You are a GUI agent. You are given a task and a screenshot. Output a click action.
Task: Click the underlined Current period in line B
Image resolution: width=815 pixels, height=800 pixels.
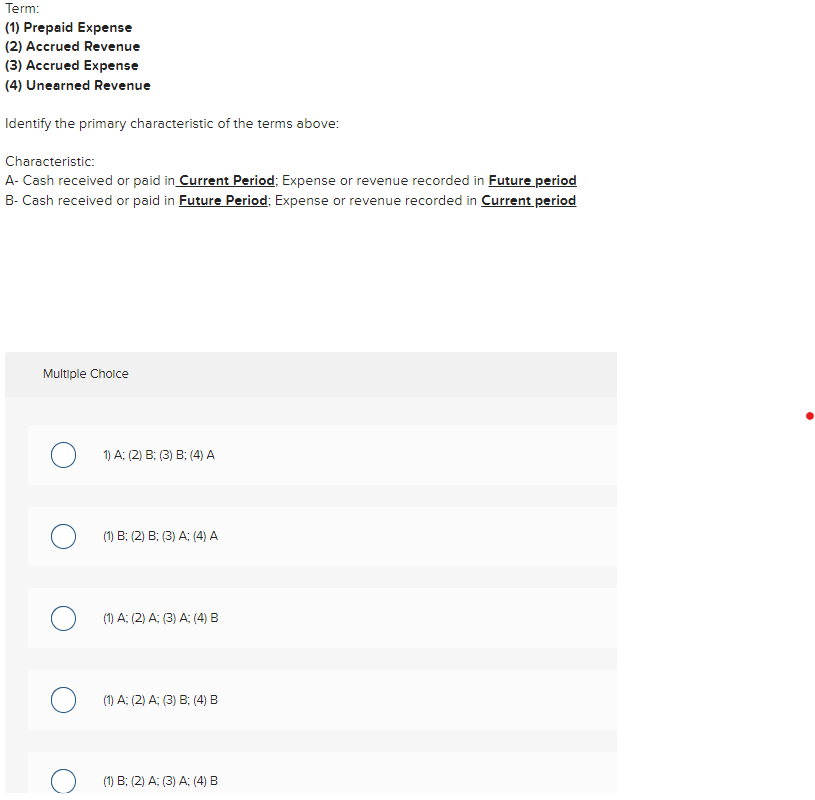click(x=528, y=200)
